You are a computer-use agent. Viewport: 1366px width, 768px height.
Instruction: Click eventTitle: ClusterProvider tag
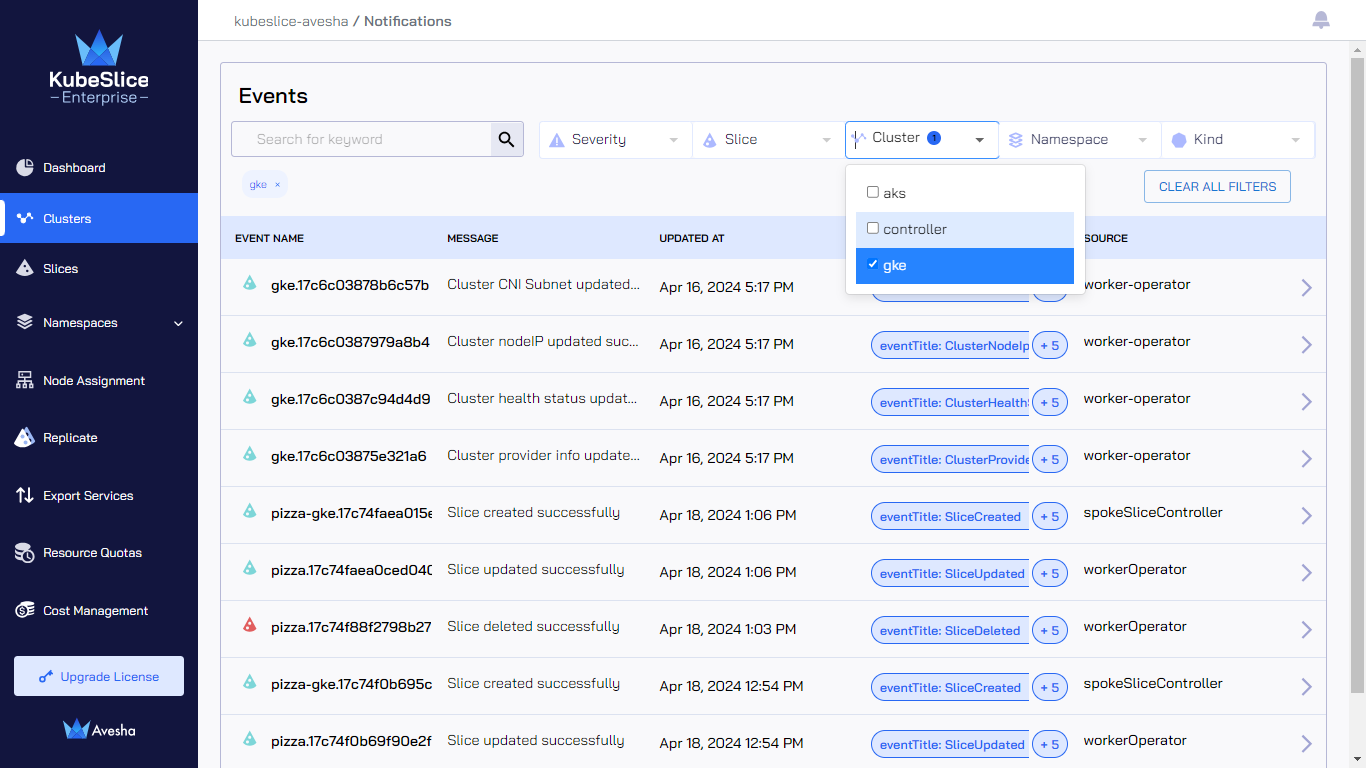pyautogui.click(x=950, y=460)
